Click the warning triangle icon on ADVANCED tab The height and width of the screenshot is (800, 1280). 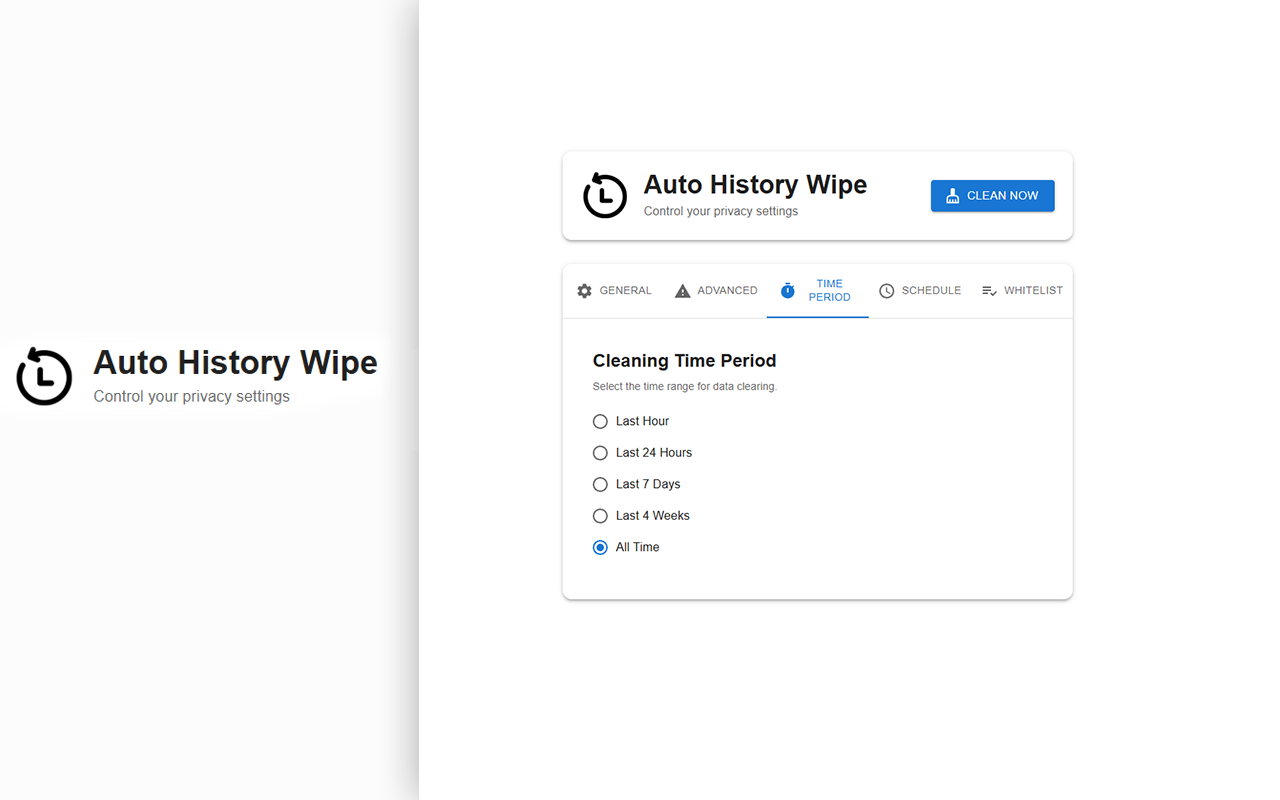click(682, 290)
